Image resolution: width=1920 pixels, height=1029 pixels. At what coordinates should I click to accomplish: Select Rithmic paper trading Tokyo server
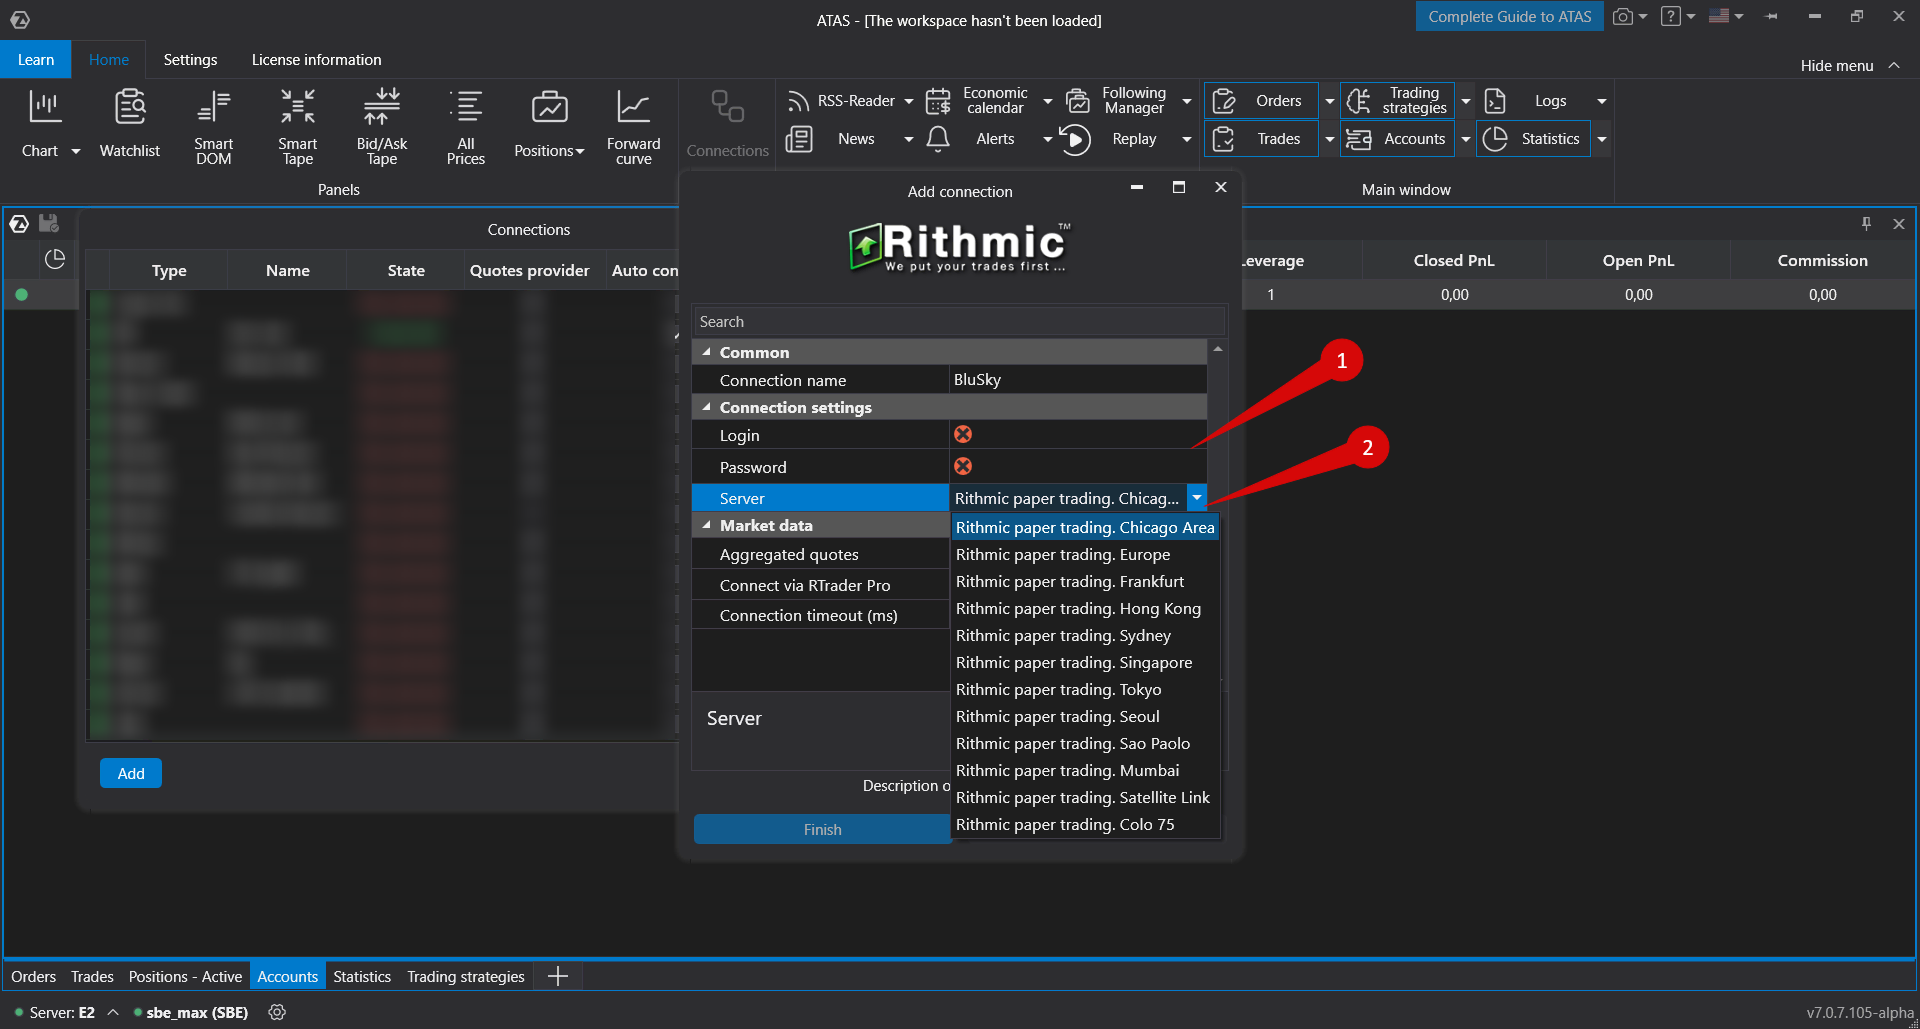click(x=1059, y=689)
